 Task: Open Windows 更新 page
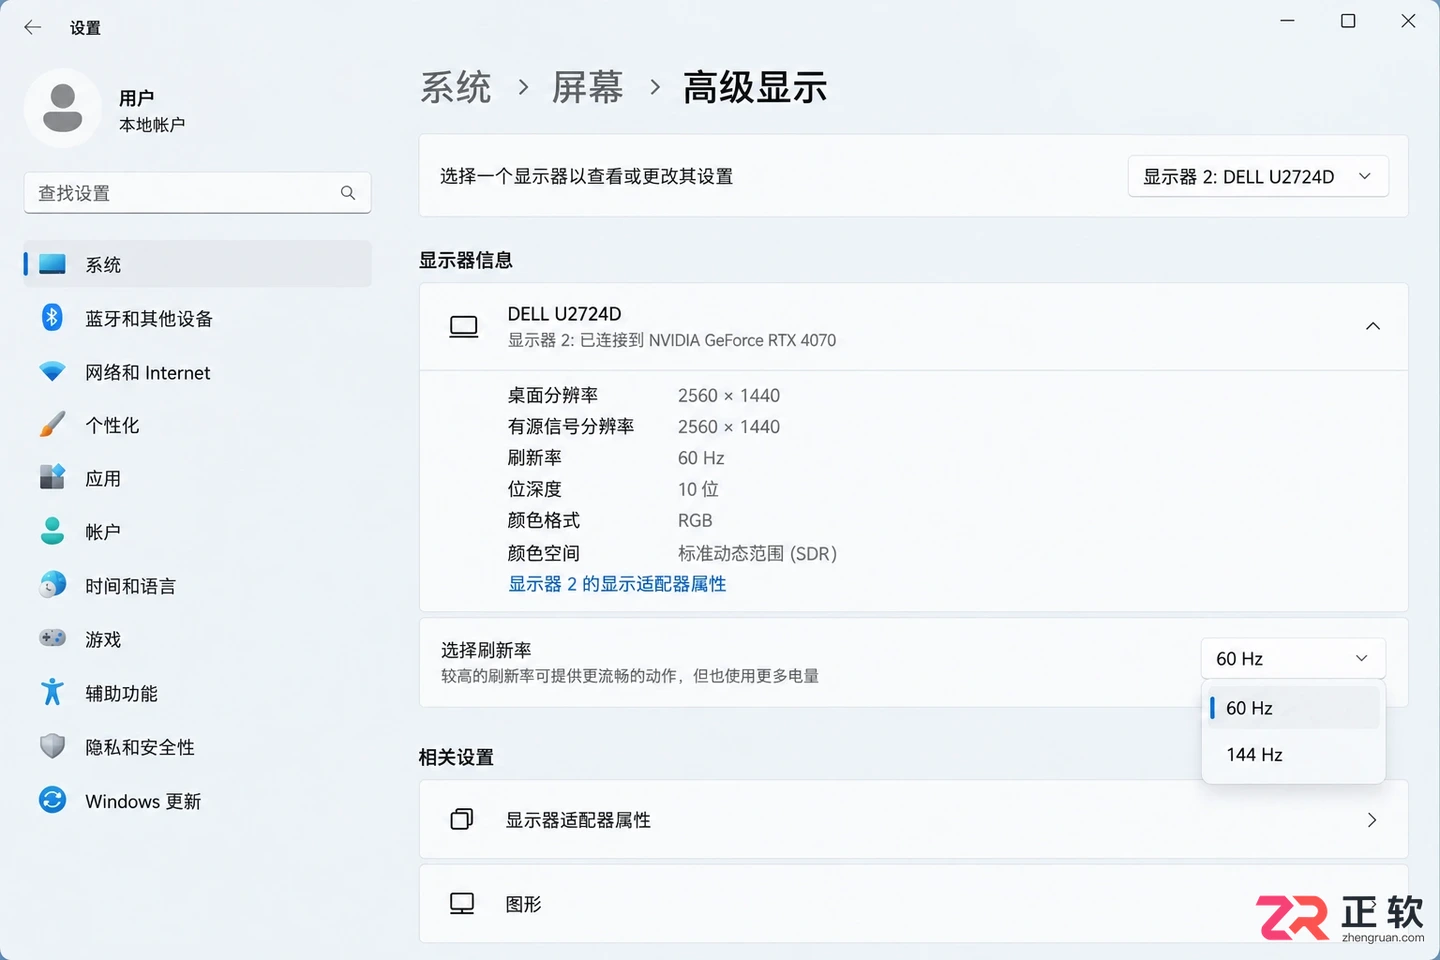tap(198, 800)
